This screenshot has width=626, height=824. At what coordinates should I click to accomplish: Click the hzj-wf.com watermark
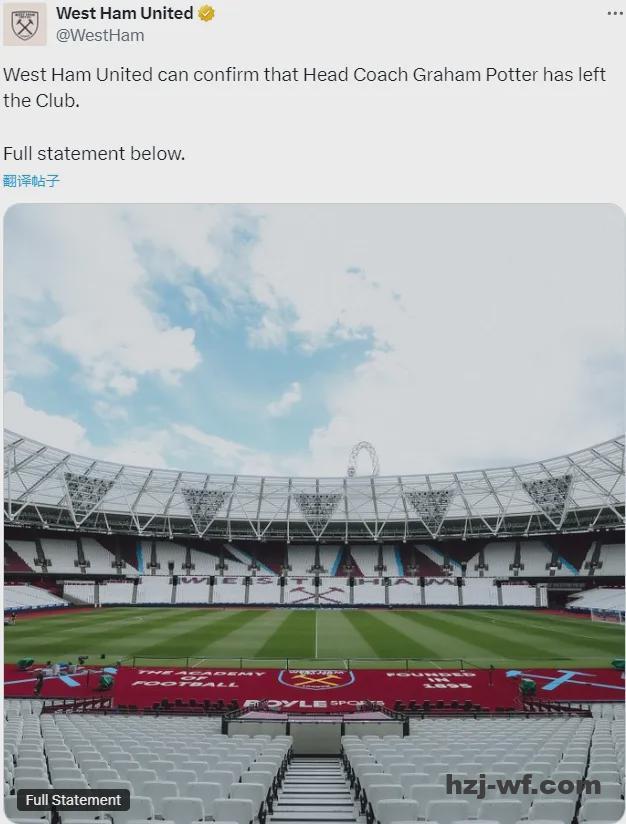tap(523, 785)
